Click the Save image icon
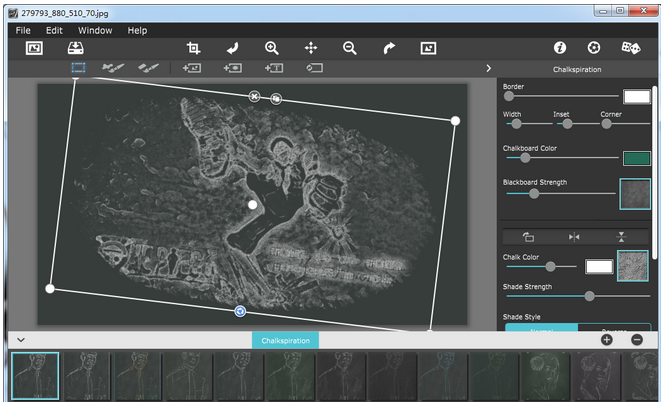The height and width of the screenshot is (402, 661). coord(75,48)
